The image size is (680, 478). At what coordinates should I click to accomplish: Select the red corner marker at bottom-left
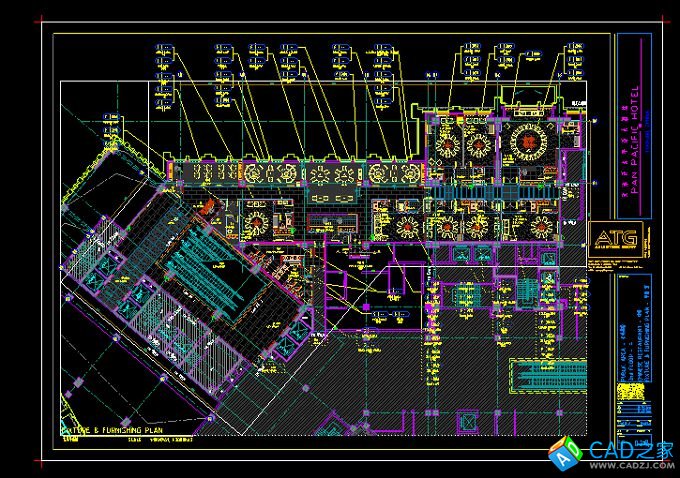pos(41,461)
